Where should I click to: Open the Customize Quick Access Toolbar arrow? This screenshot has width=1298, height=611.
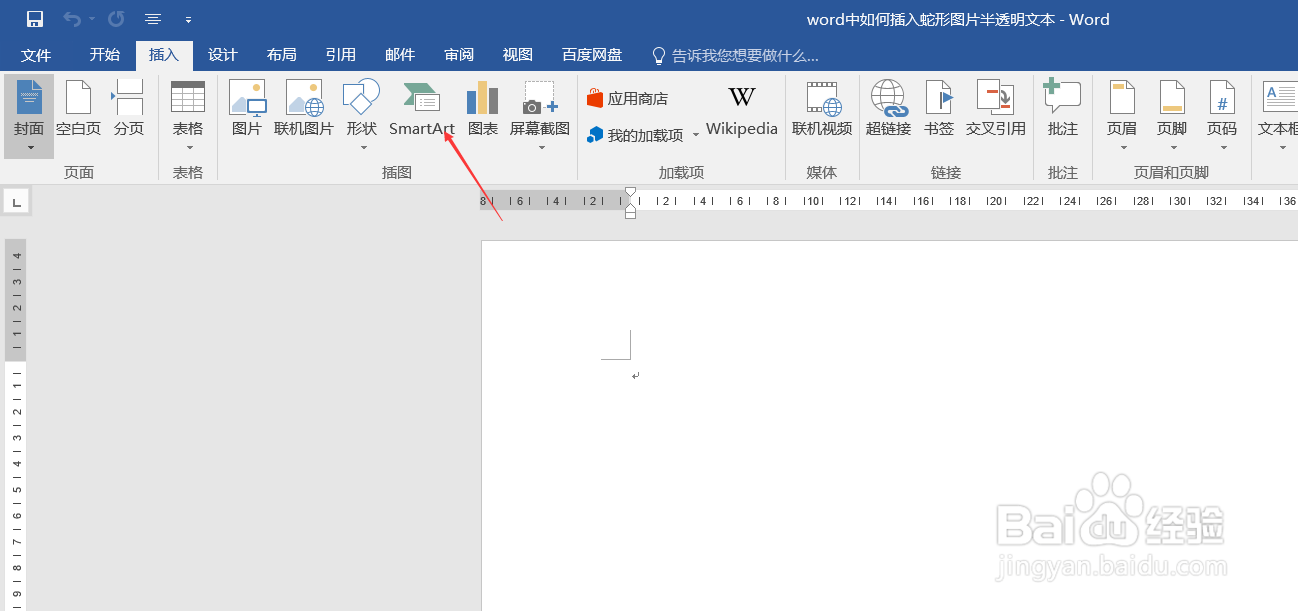pos(188,20)
